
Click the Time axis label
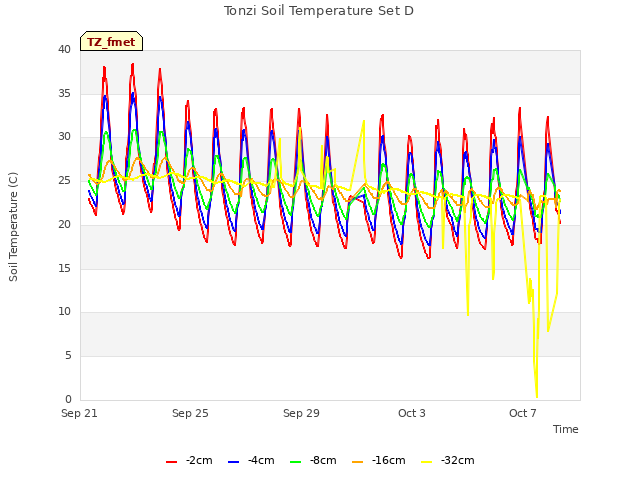coord(566,429)
